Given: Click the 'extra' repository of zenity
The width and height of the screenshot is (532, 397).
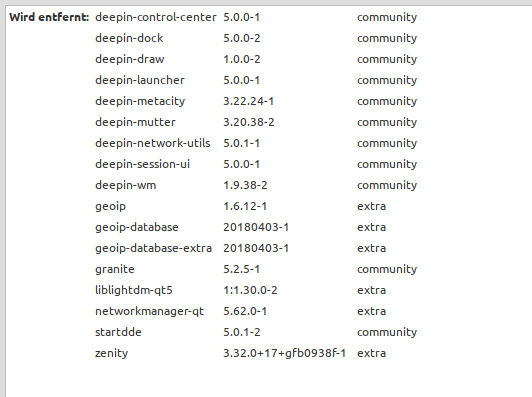Looking at the screenshot, I should tap(372, 353).
